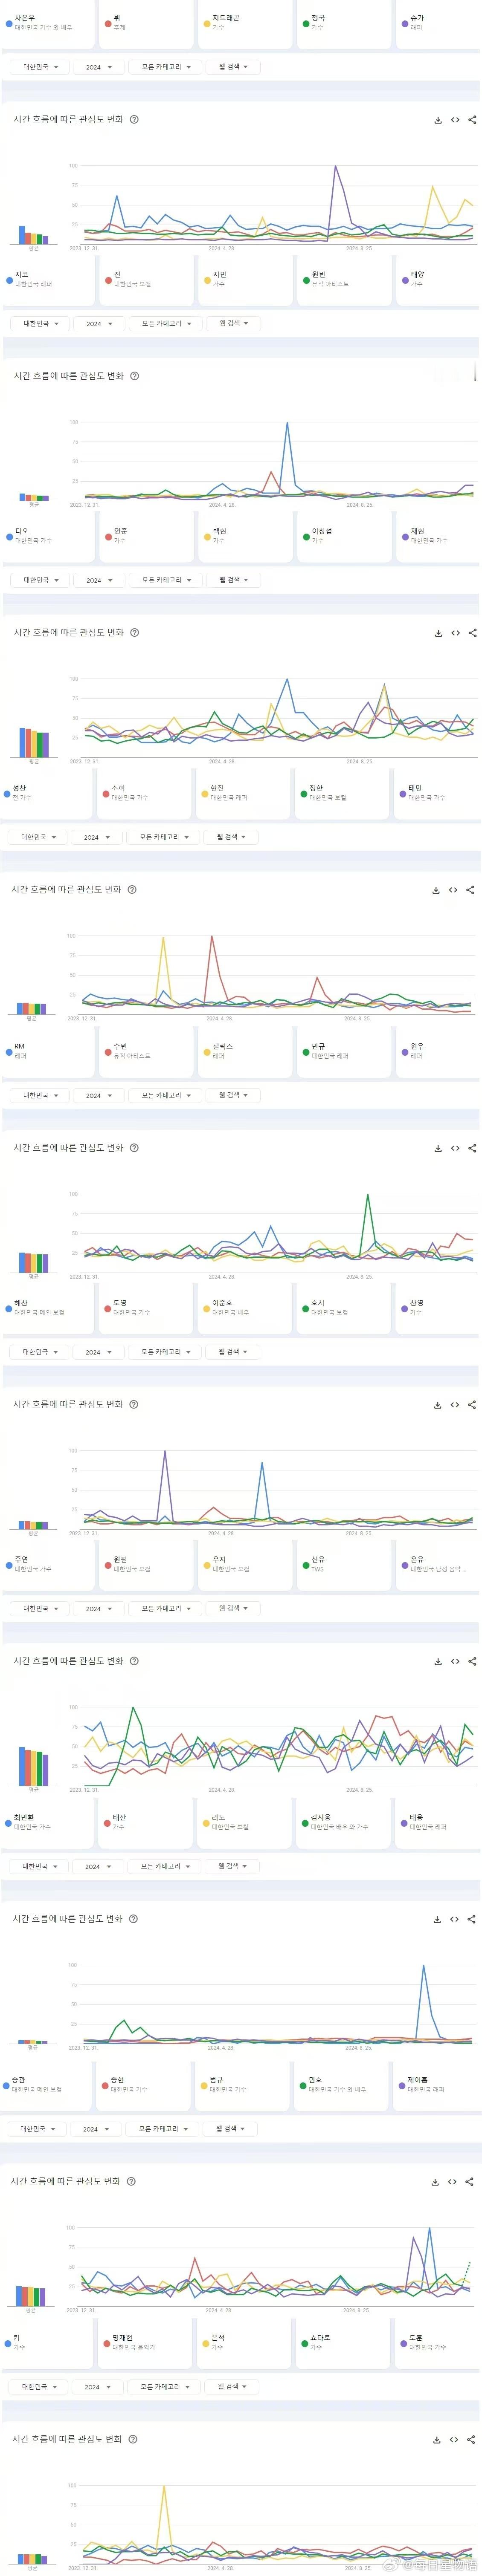Screen dimensions: 482x2576
Task: Click the 신유 search term text
Action: coord(318,1559)
